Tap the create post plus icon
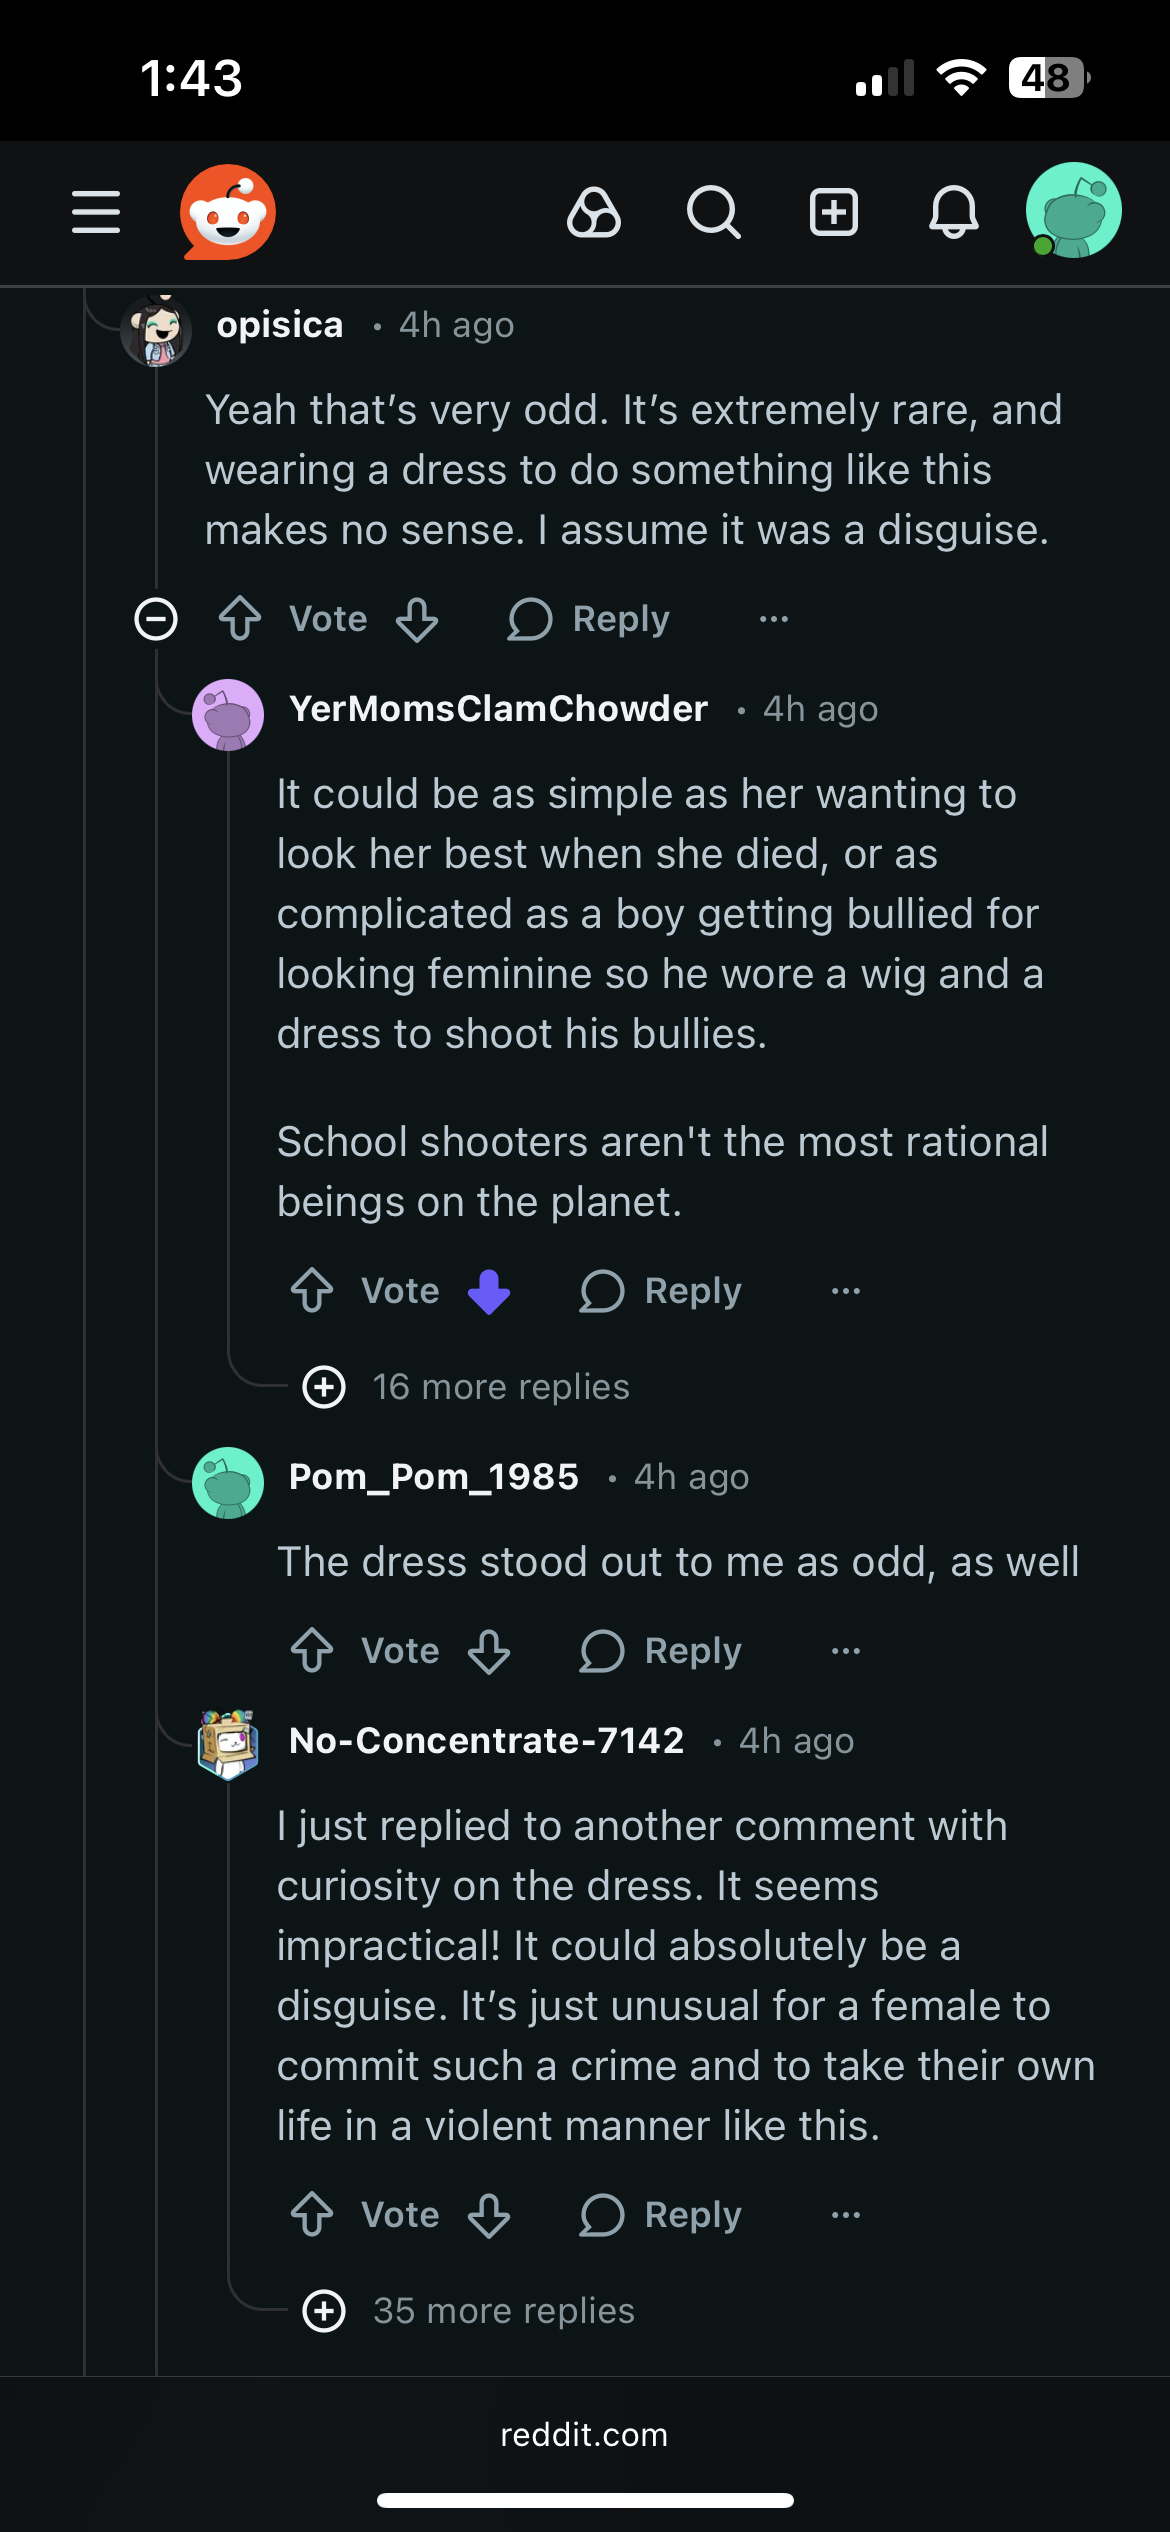This screenshot has height=2532, width=1170. tap(834, 212)
